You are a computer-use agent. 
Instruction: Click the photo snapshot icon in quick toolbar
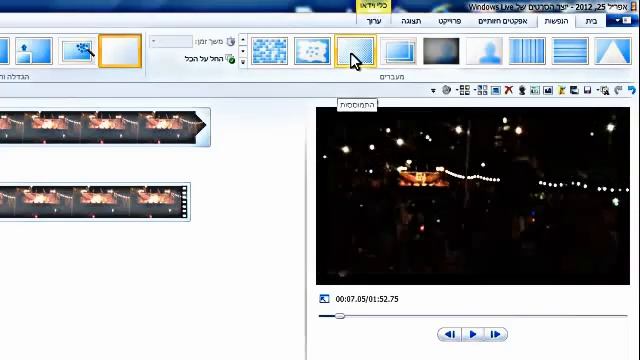coord(548,90)
